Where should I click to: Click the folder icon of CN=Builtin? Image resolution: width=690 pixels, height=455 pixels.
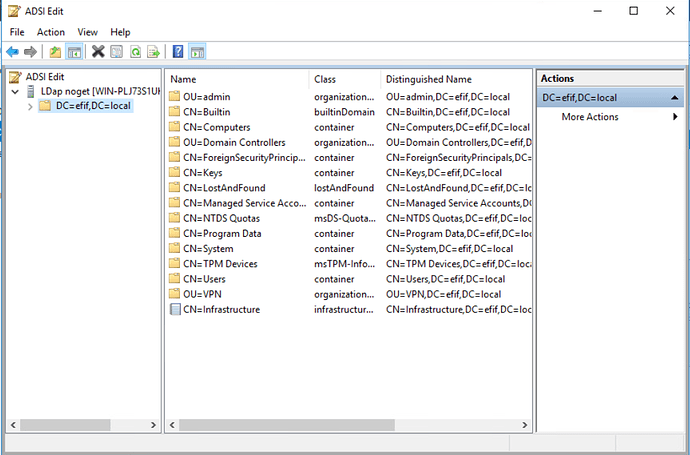tap(175, 112)
